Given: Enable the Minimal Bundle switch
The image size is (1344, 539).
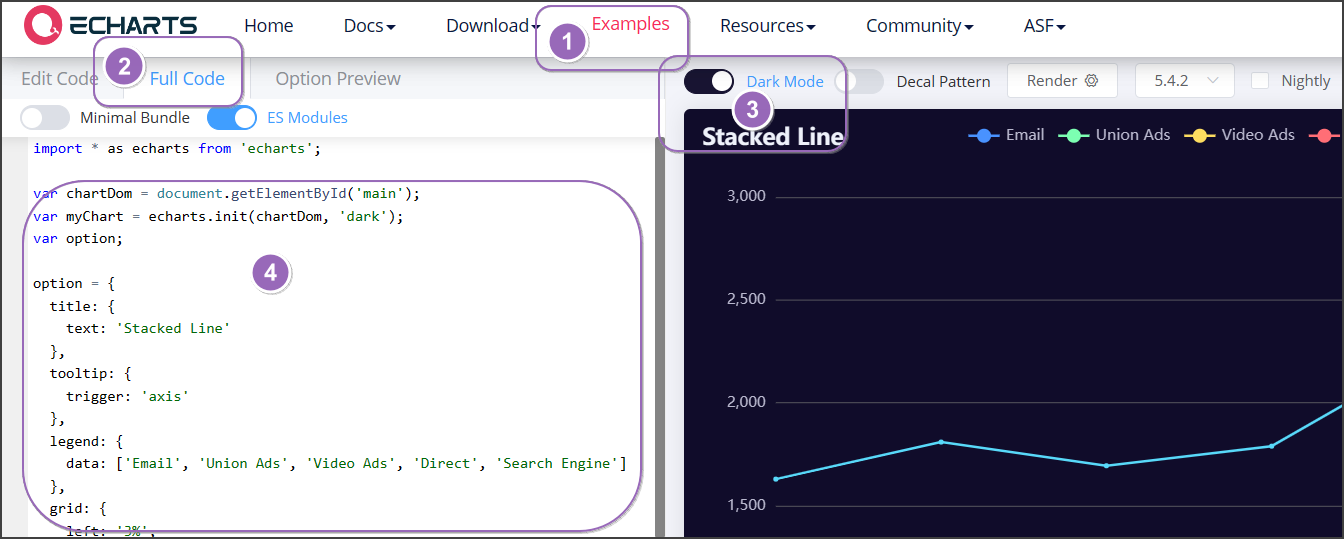Looking at the screenshot, I should click(x=45, y=118).
